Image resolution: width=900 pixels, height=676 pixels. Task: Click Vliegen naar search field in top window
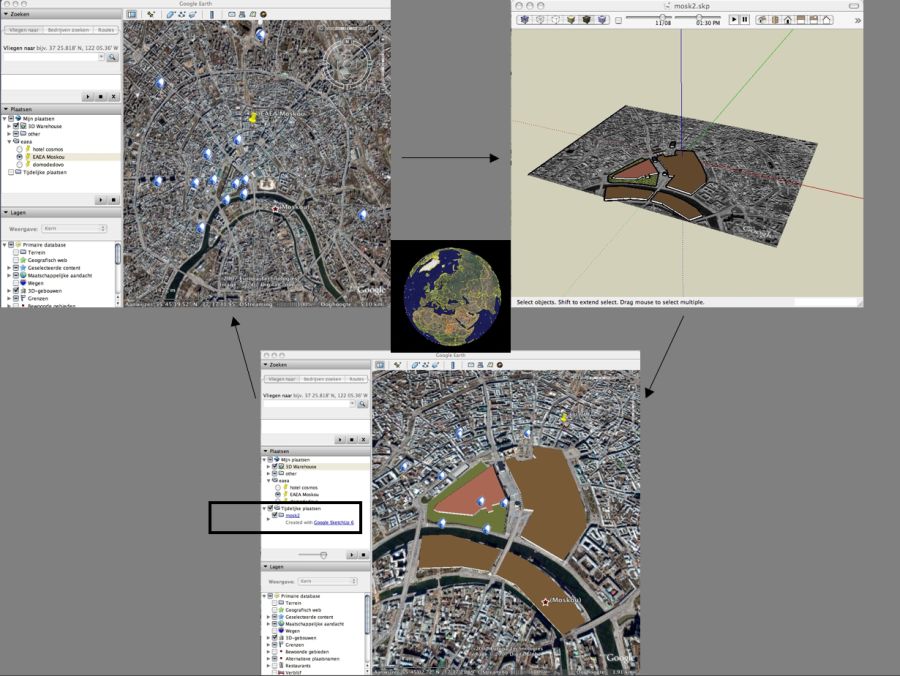point(53,57)
